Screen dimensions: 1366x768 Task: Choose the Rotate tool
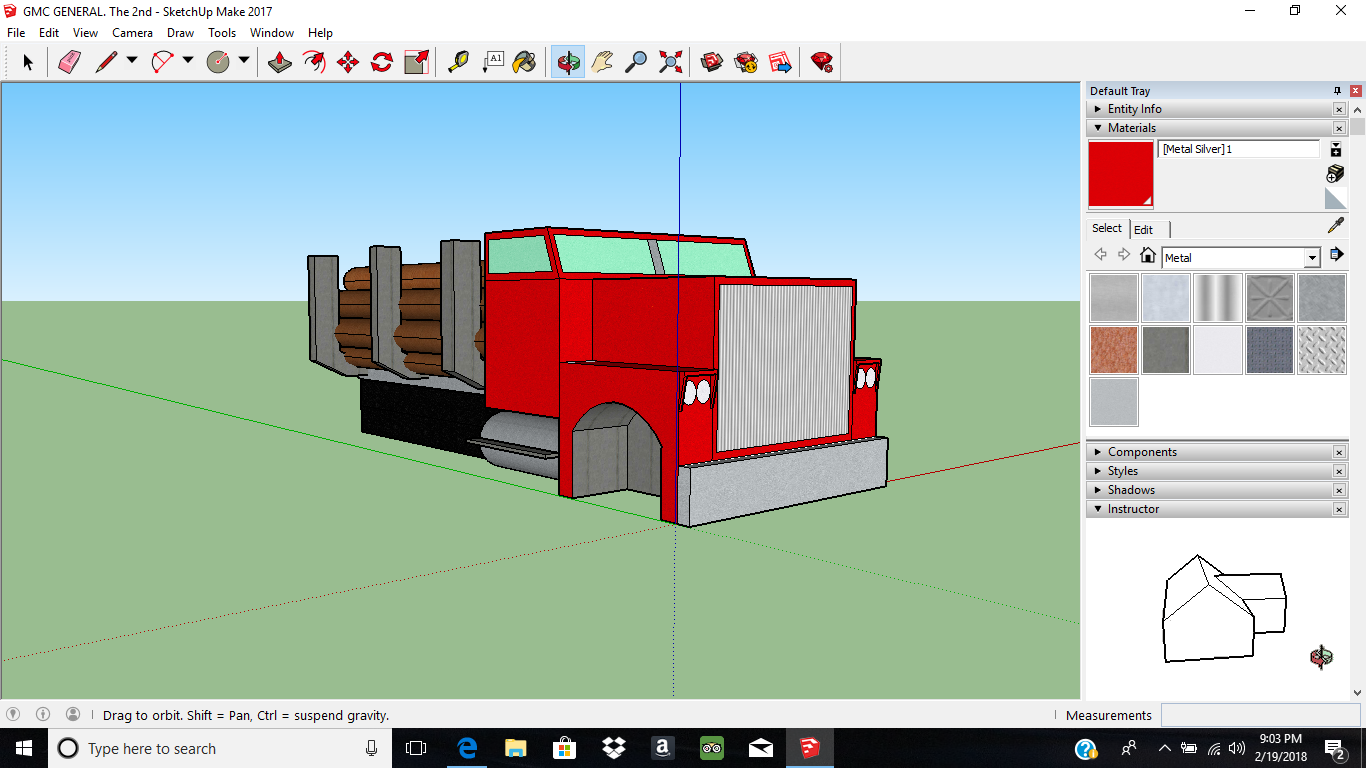coord(382,62)
